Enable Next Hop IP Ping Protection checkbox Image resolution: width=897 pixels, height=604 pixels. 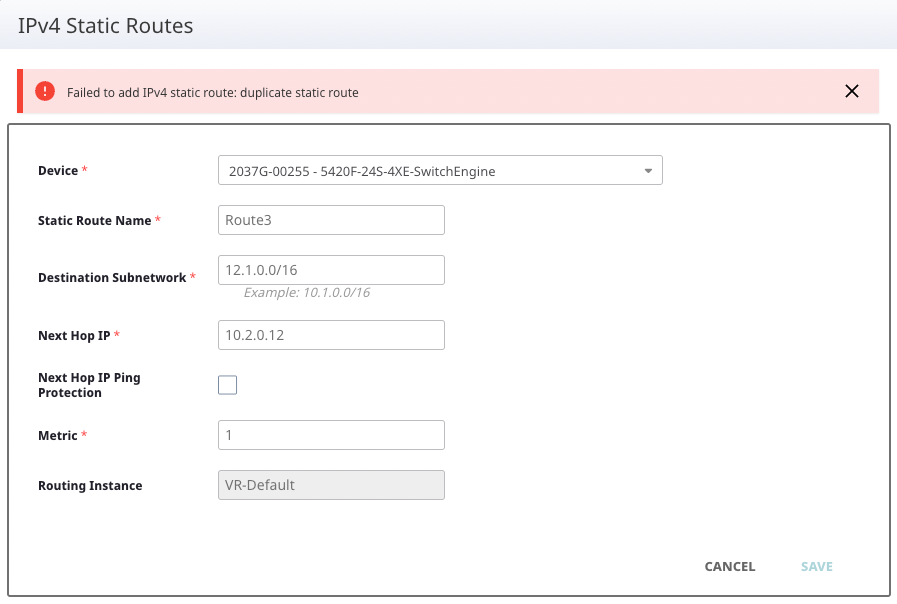coord(228,385)
